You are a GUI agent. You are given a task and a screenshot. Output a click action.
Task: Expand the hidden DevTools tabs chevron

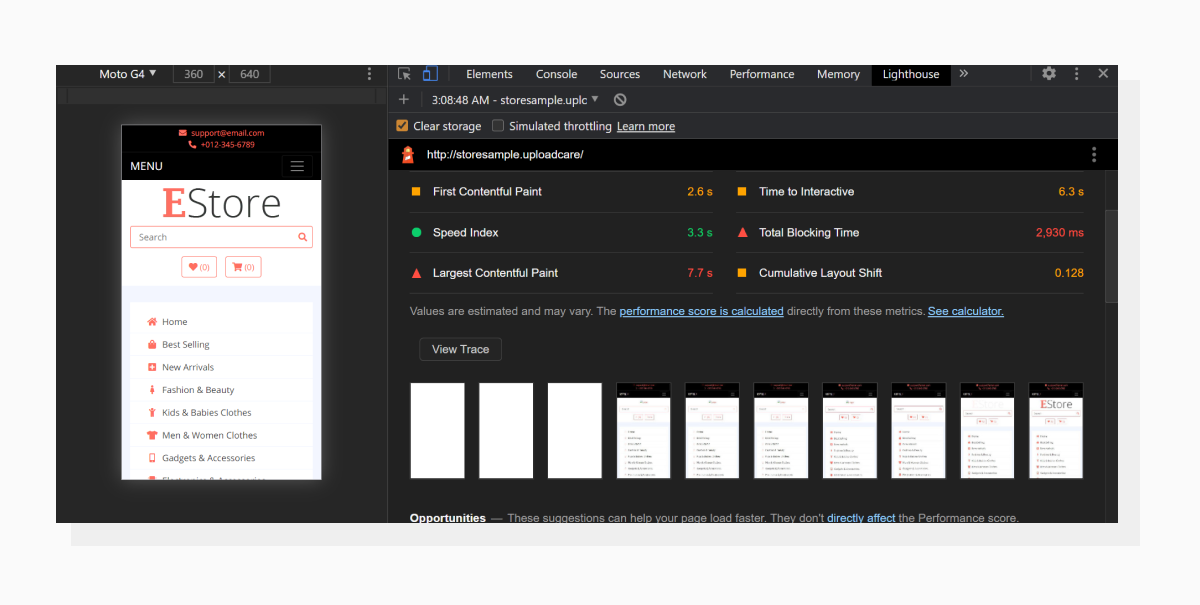(x=962, y=73)
